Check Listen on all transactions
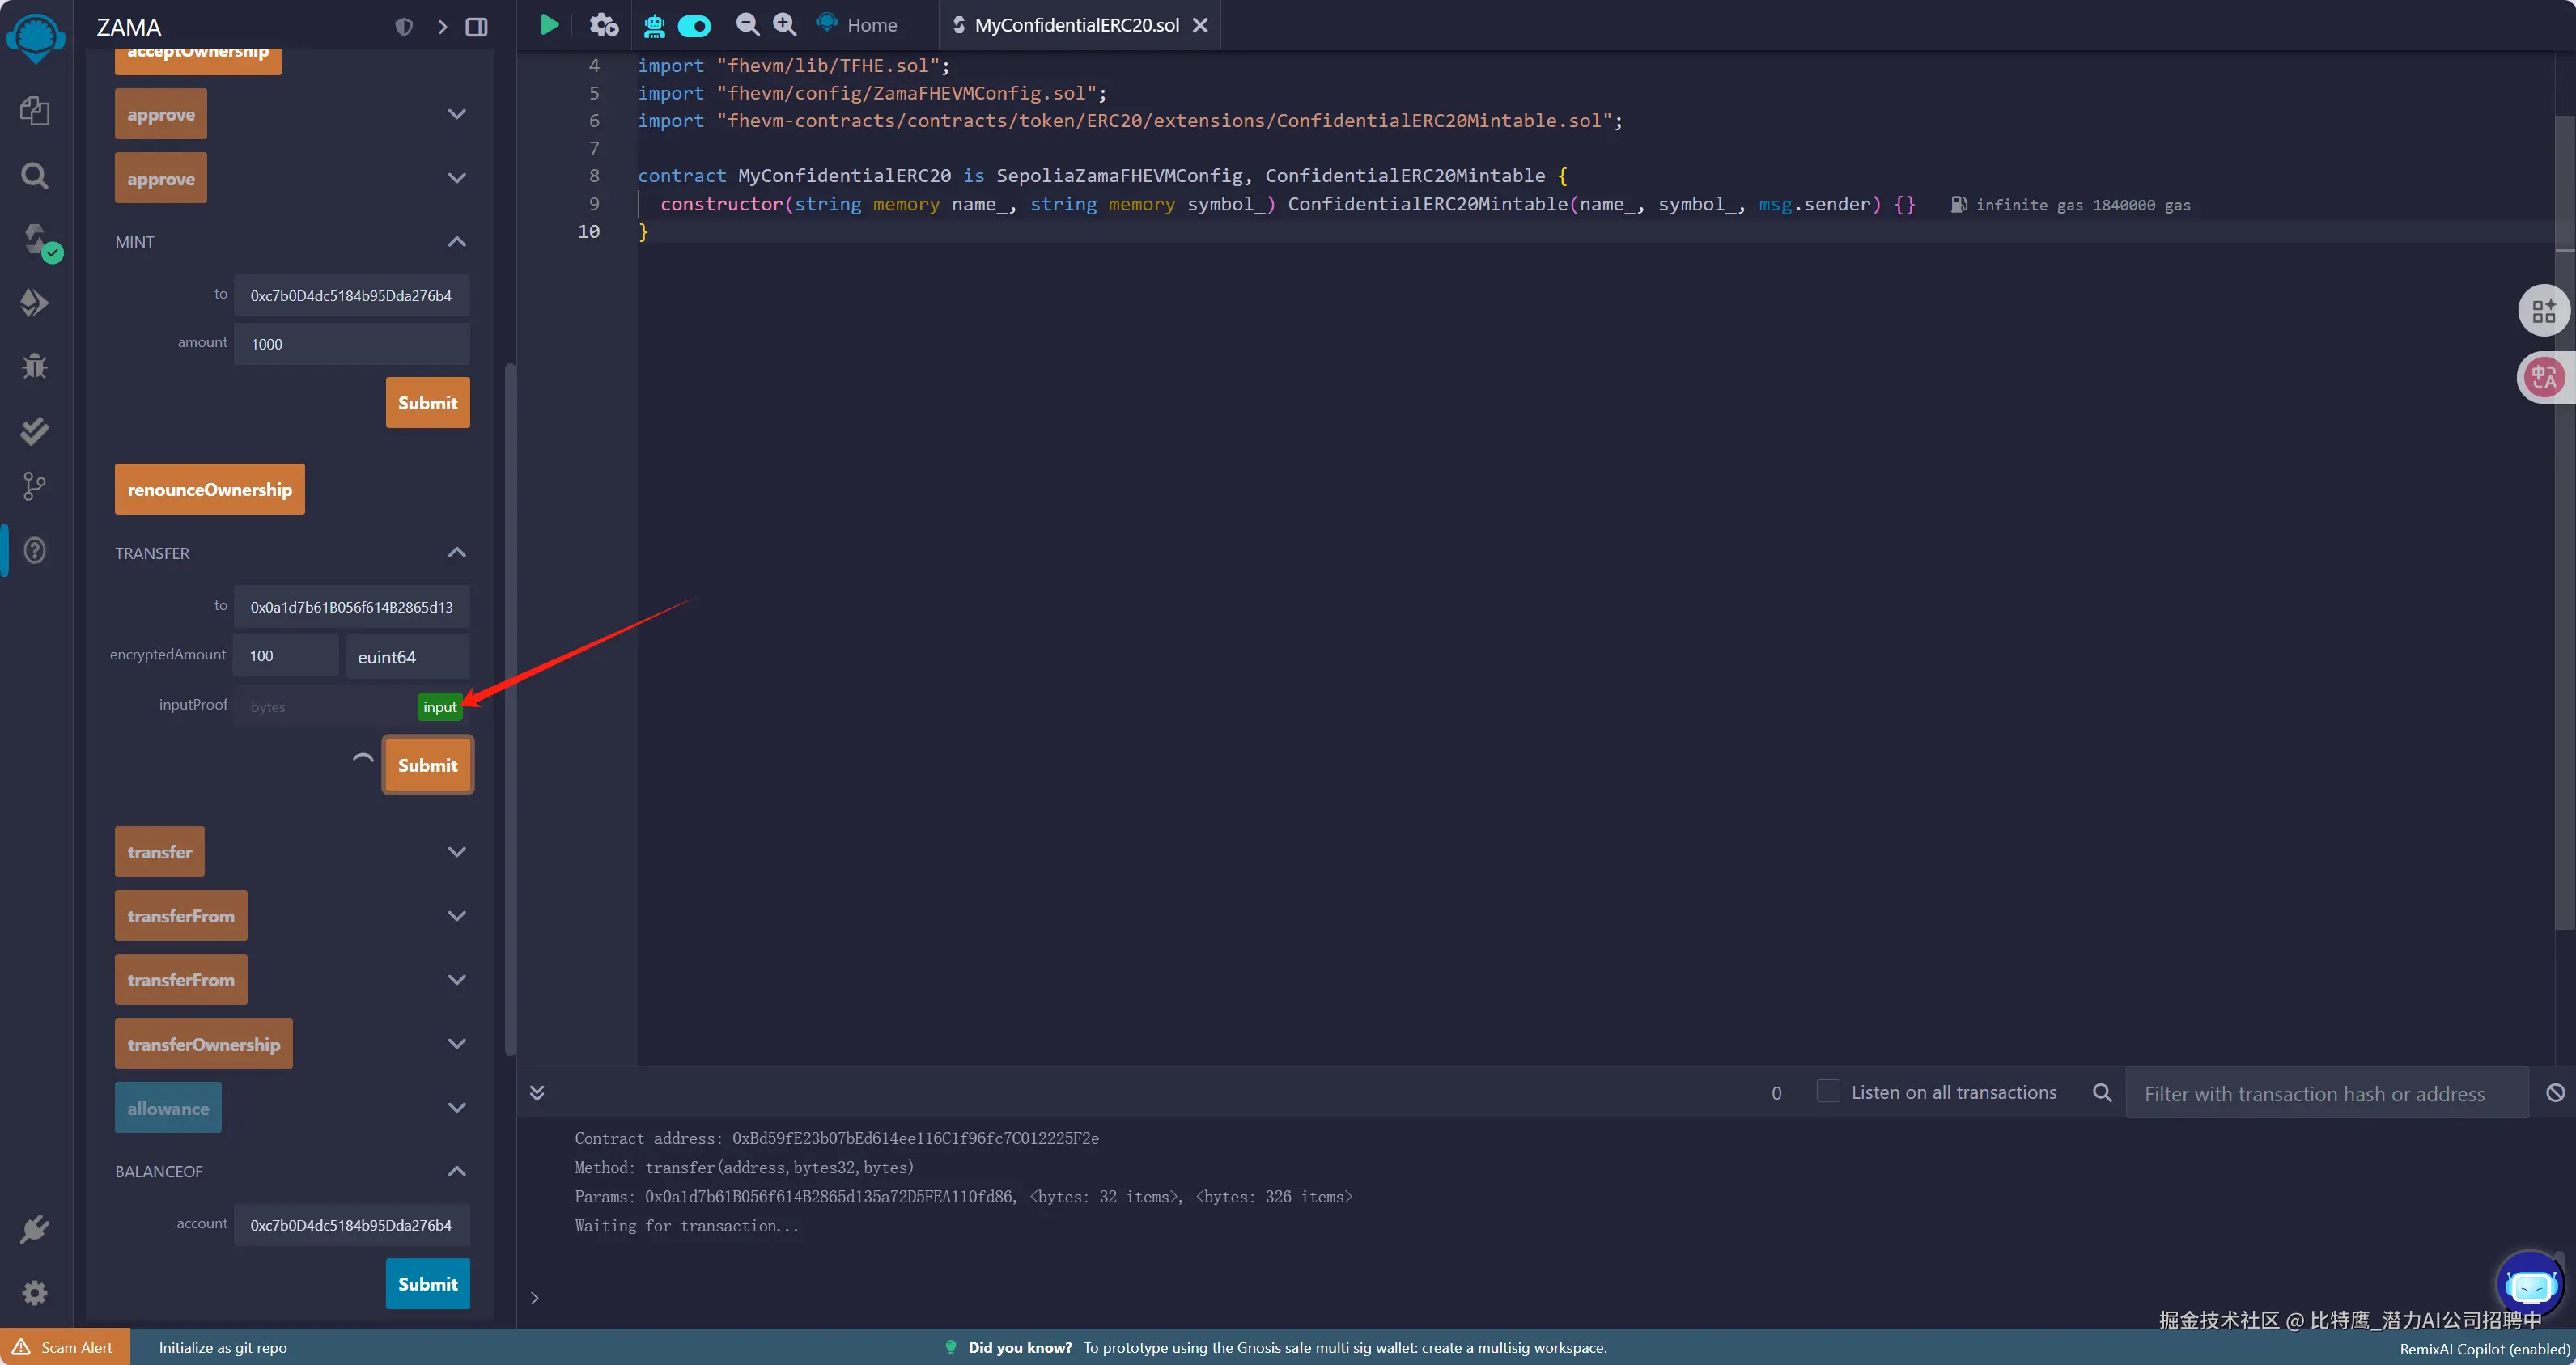This screenshot has height=1365, width=2576. 1827,1091
